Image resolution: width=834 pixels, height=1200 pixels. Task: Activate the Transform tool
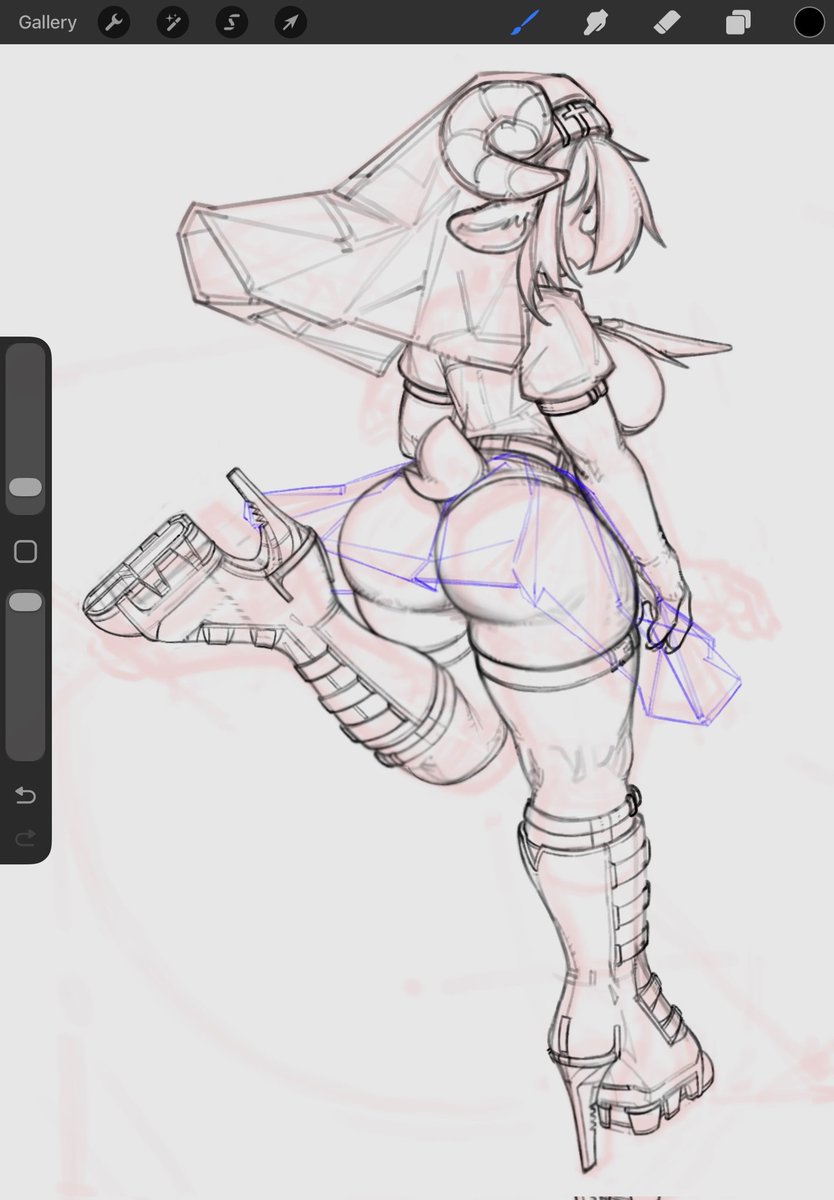point(290,21)
